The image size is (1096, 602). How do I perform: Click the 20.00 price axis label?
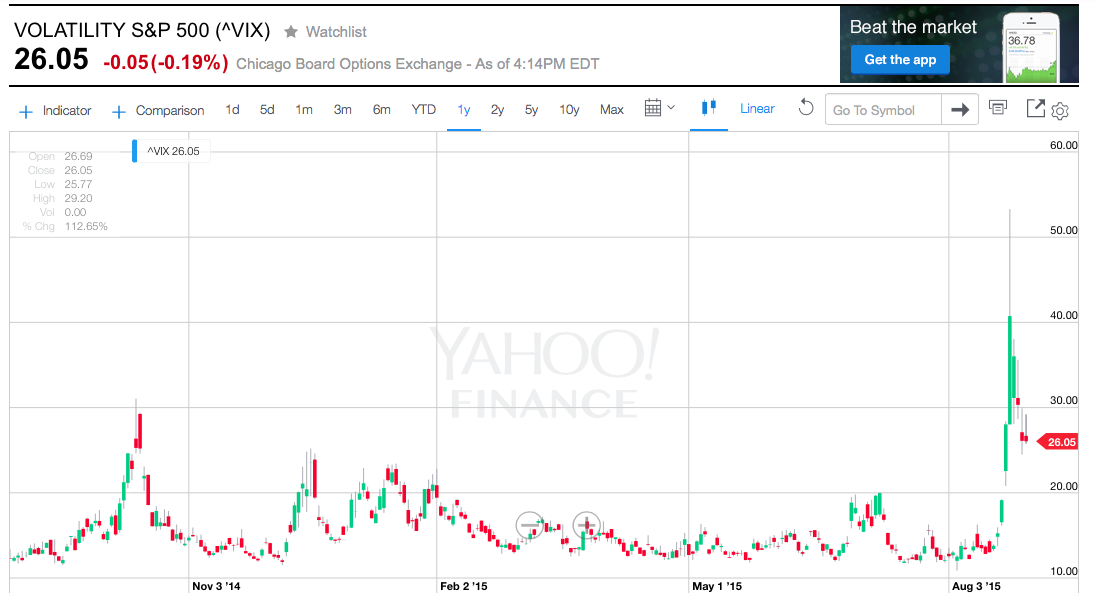1063,486
